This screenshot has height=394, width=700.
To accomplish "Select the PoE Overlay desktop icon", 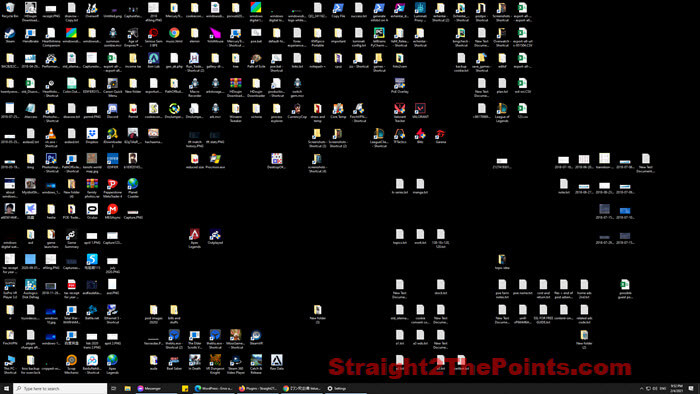I will (400, 86).
